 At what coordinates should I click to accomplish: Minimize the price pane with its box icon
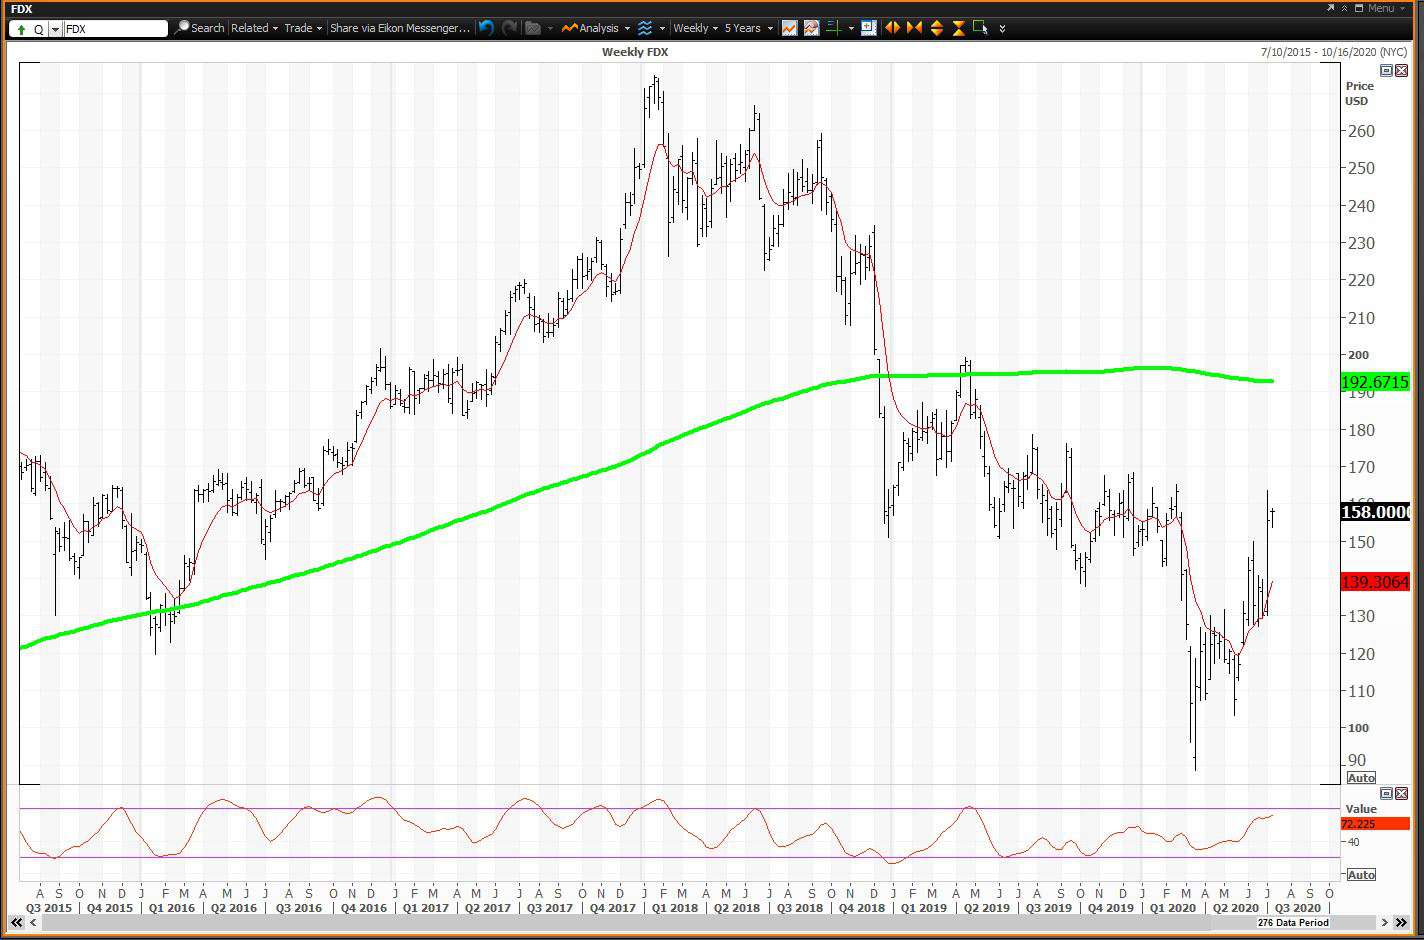[1386, 71]
